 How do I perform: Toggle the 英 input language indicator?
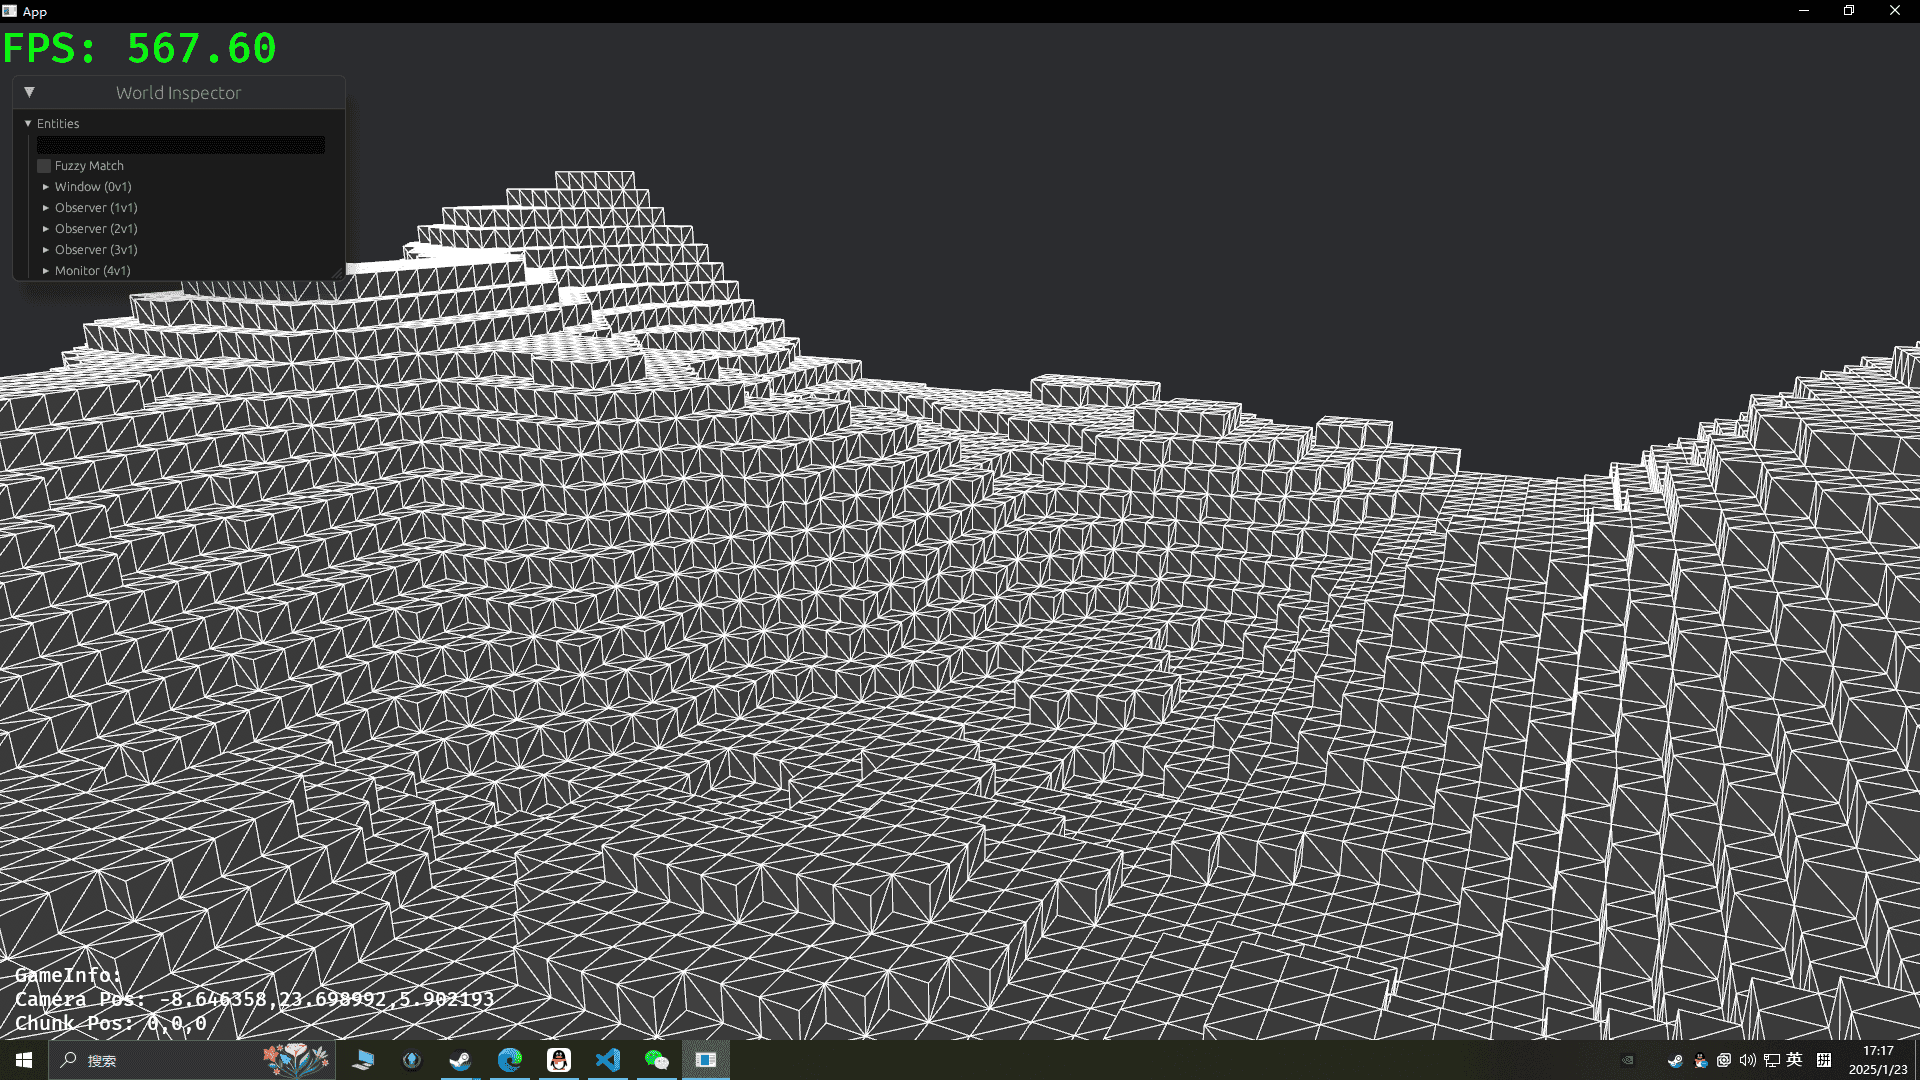point(1795,1060)
